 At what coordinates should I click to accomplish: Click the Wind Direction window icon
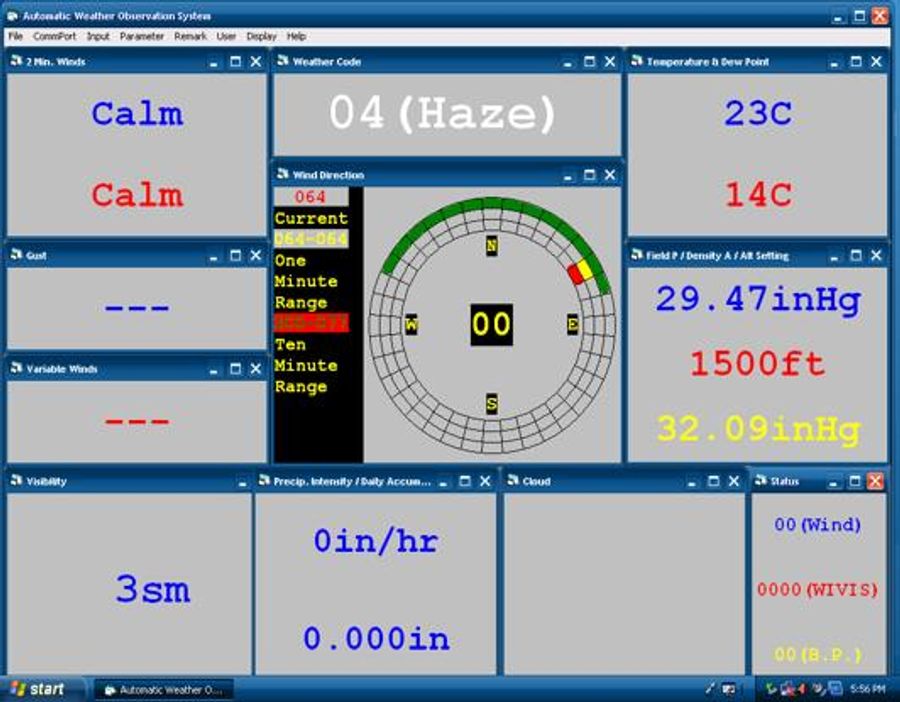click(282, 174)
